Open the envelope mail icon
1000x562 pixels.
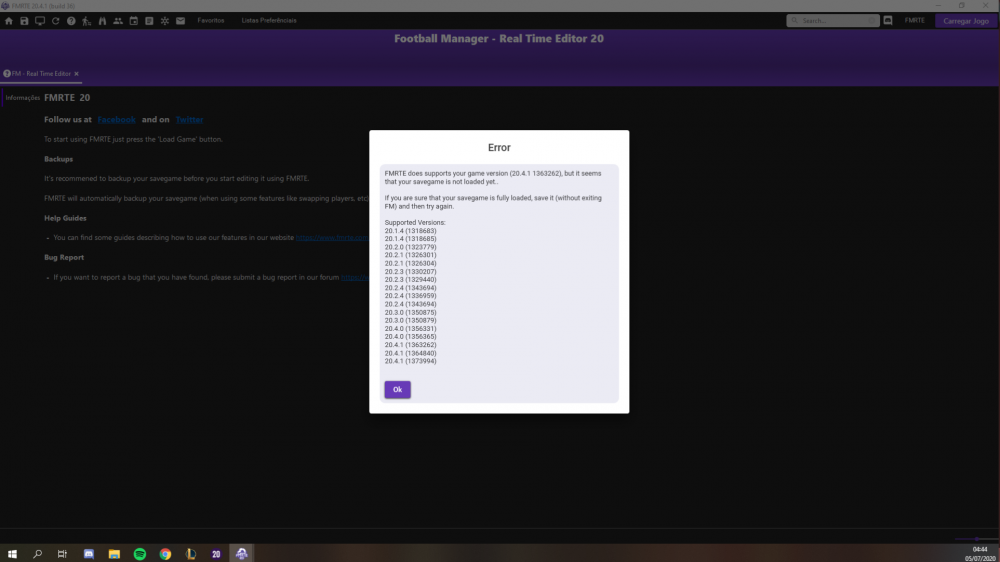180,21
